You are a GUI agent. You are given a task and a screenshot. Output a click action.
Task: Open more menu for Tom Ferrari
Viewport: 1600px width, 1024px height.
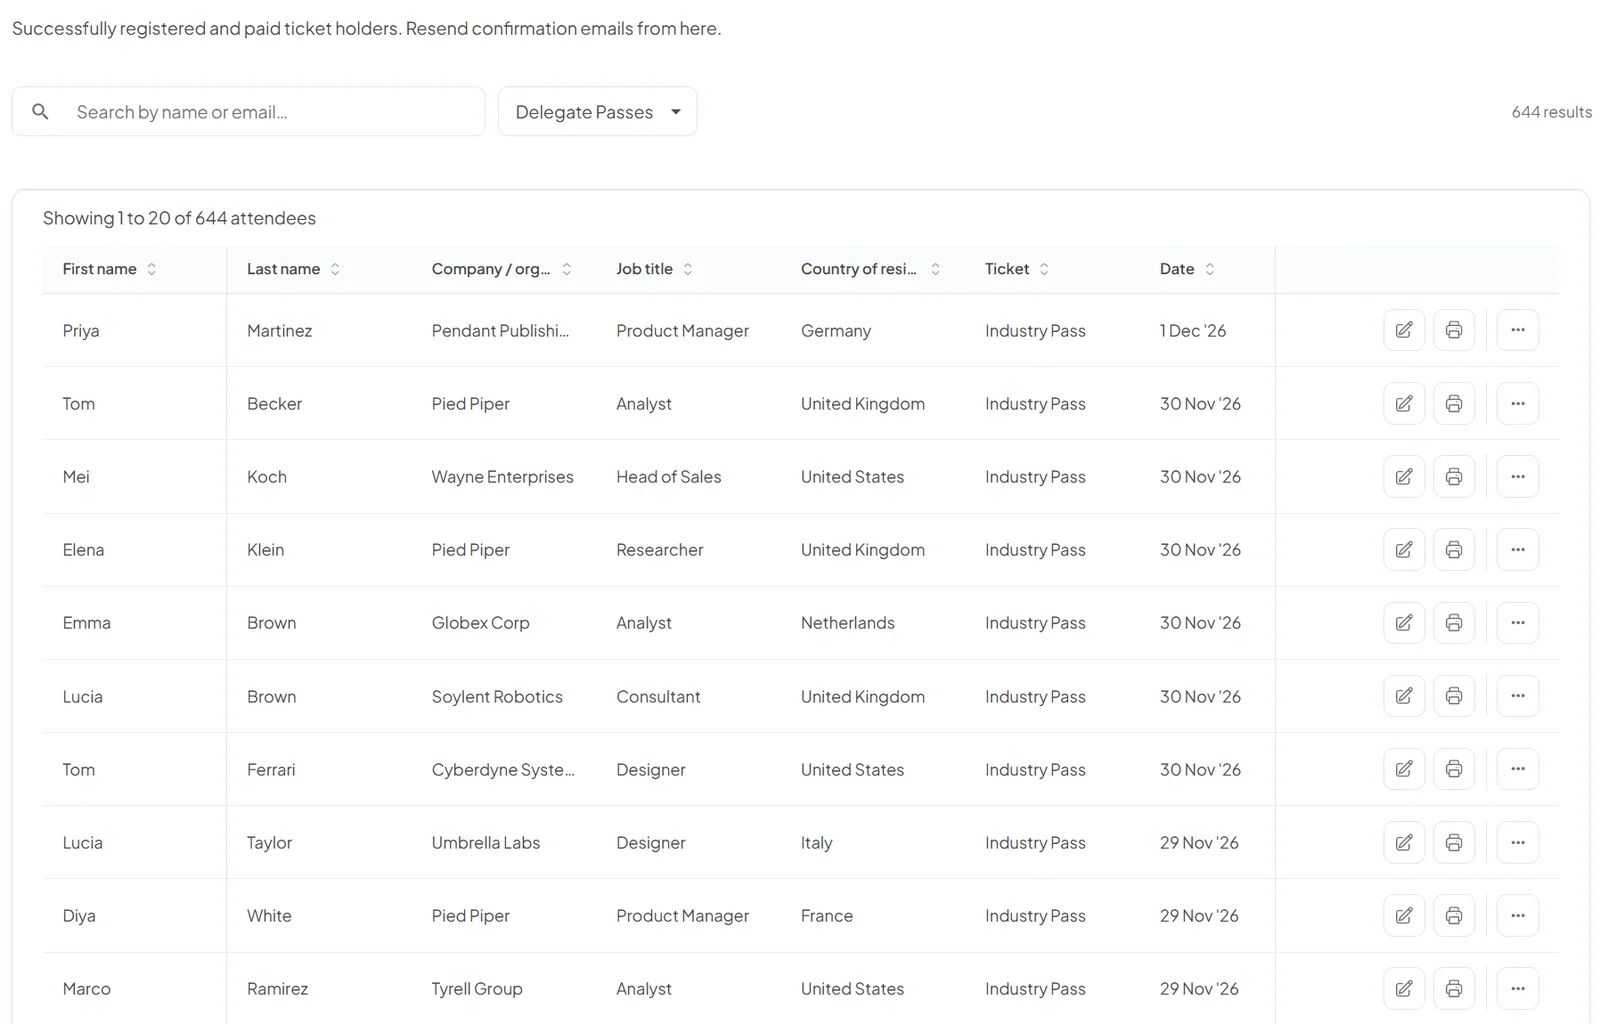[1518, 769]
